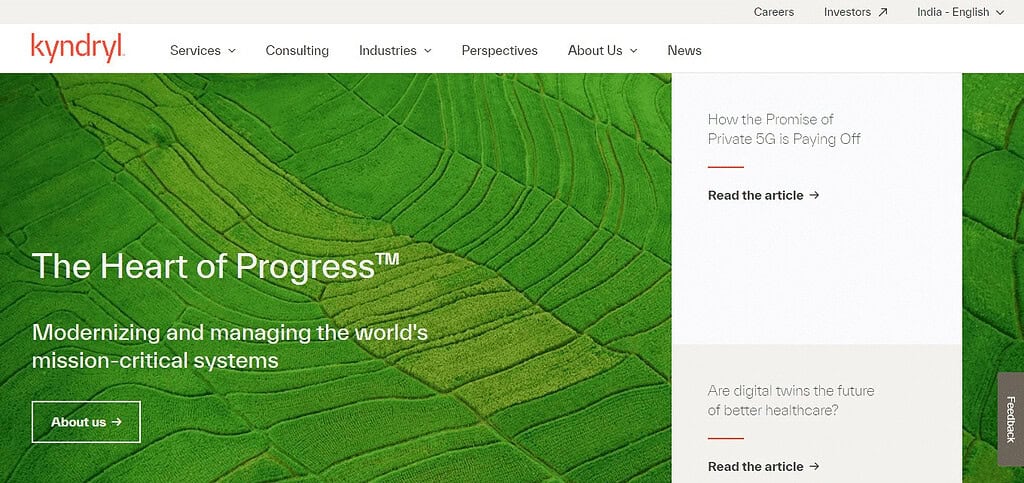Click 'Are digital twins the future' heading

pyautogui.click(x=791, y=401)
